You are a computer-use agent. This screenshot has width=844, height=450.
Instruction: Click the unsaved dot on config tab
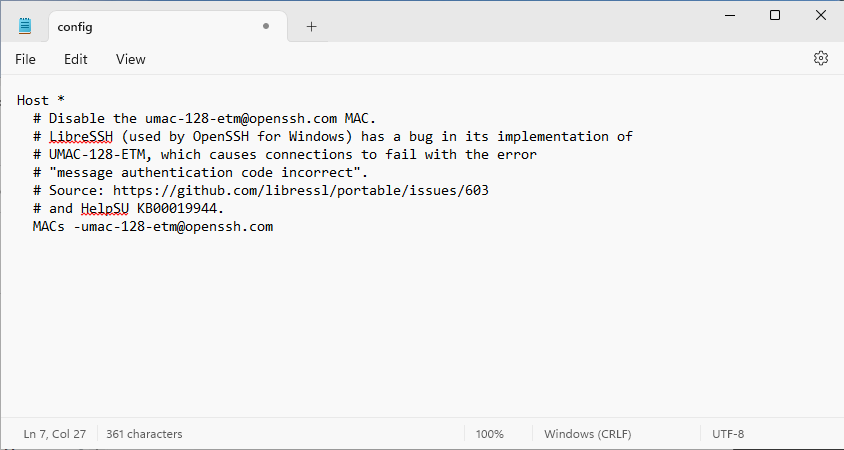tap(265, 26)
